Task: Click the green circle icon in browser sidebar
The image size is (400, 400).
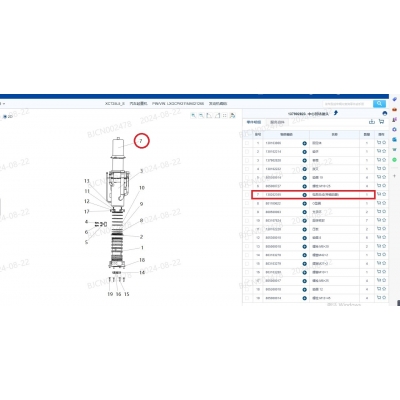Action: (395, 160)
